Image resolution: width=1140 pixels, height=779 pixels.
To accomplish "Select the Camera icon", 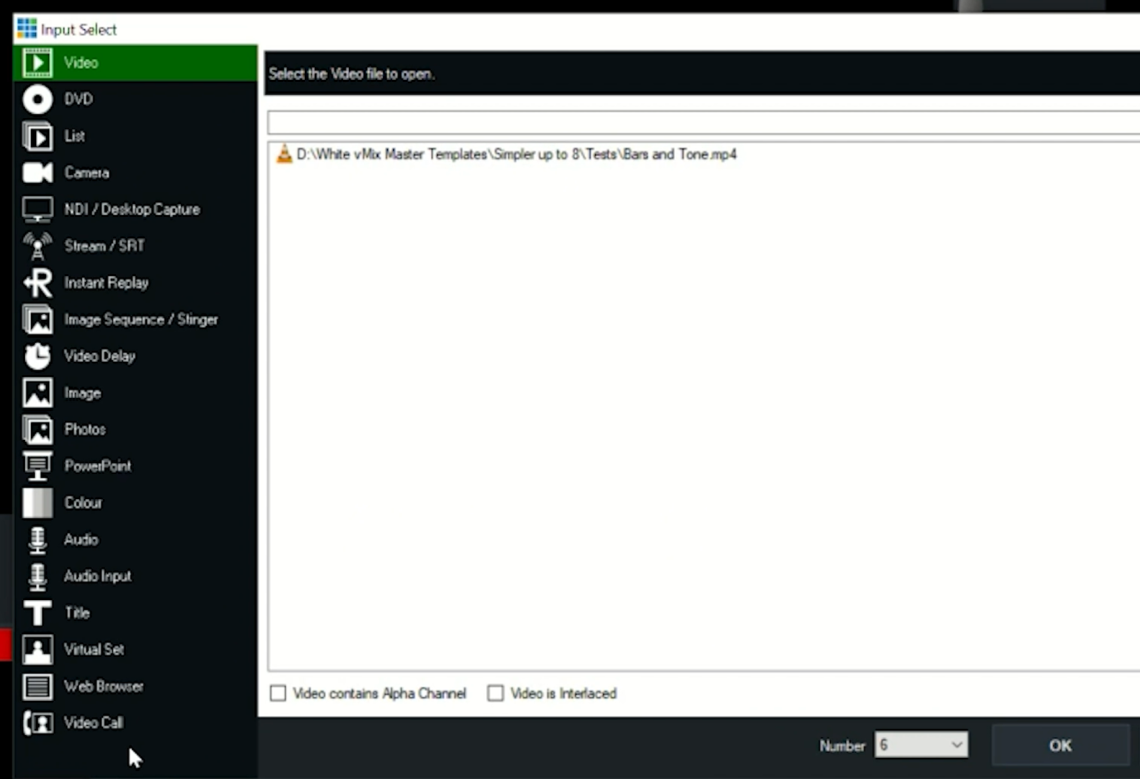I will pyautogui.click(x=37, y=173).
